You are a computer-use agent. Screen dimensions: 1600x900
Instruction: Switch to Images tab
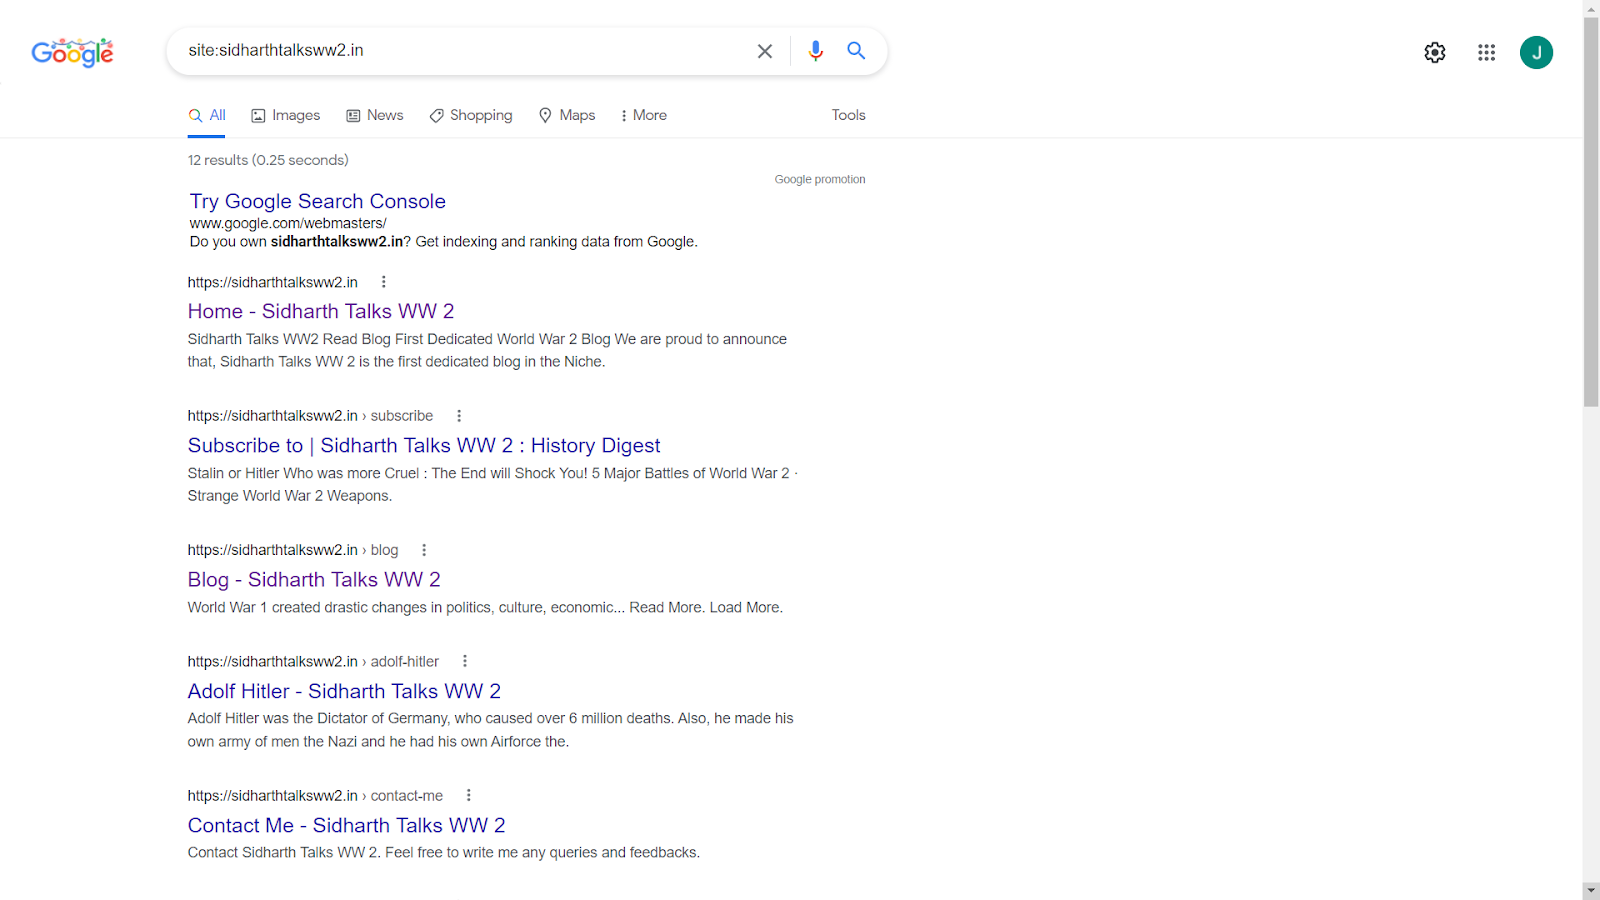tap(286, 116)
